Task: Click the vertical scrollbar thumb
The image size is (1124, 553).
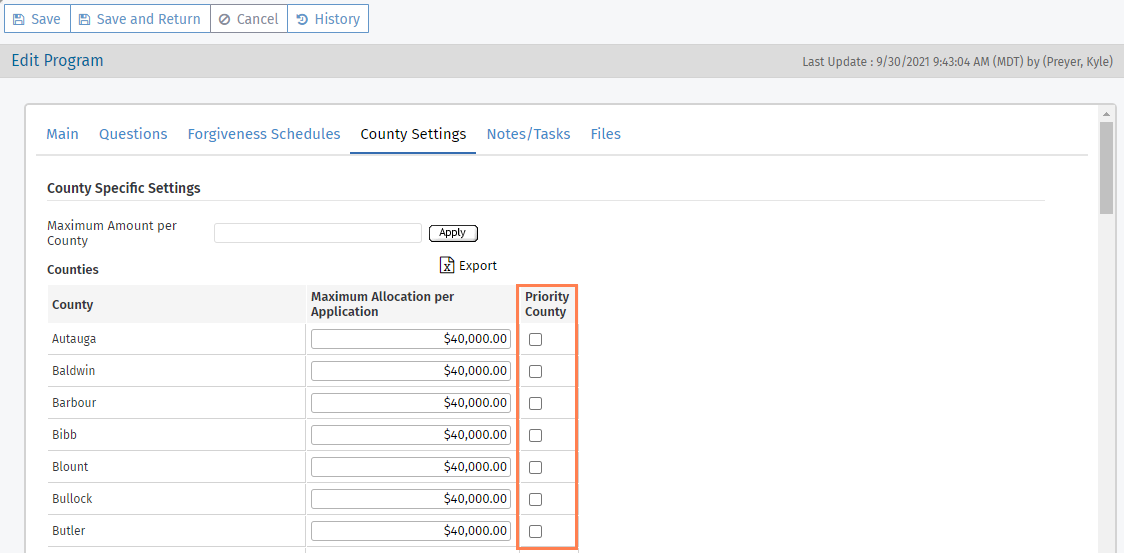Action: [1106, 167]
